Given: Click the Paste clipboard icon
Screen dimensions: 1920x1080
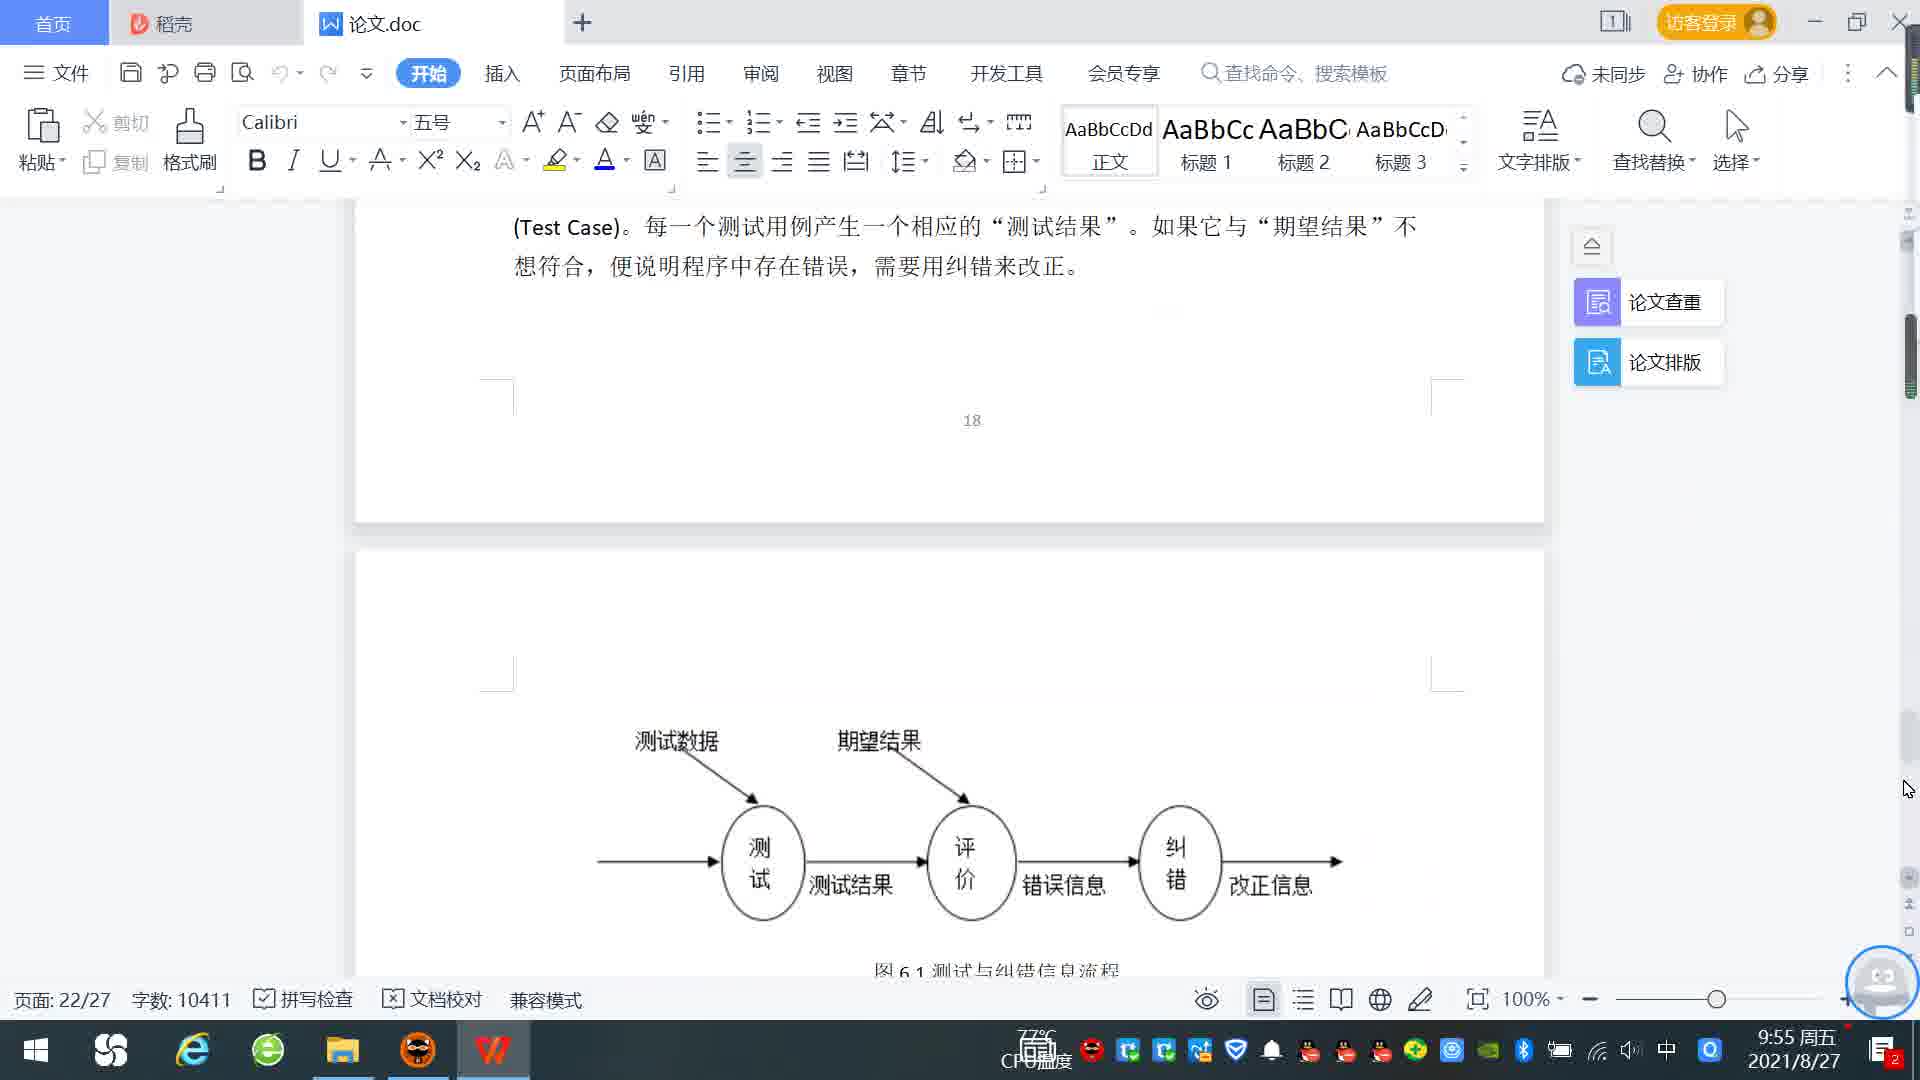Looking at the screenshot, I should pos(42,126).
